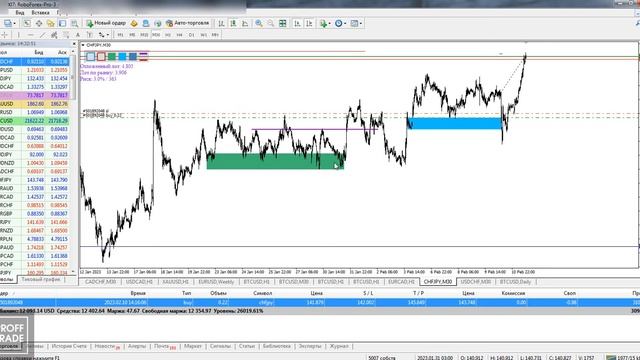Open the Strategy Tester icon
Image resolution: width=640 pixels, height=360 pixels.
point(74,23)
